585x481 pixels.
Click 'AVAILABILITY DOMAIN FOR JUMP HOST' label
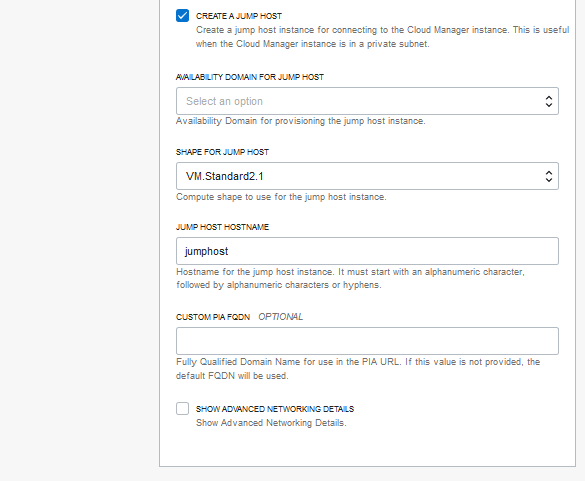click(x=250, y=77)
